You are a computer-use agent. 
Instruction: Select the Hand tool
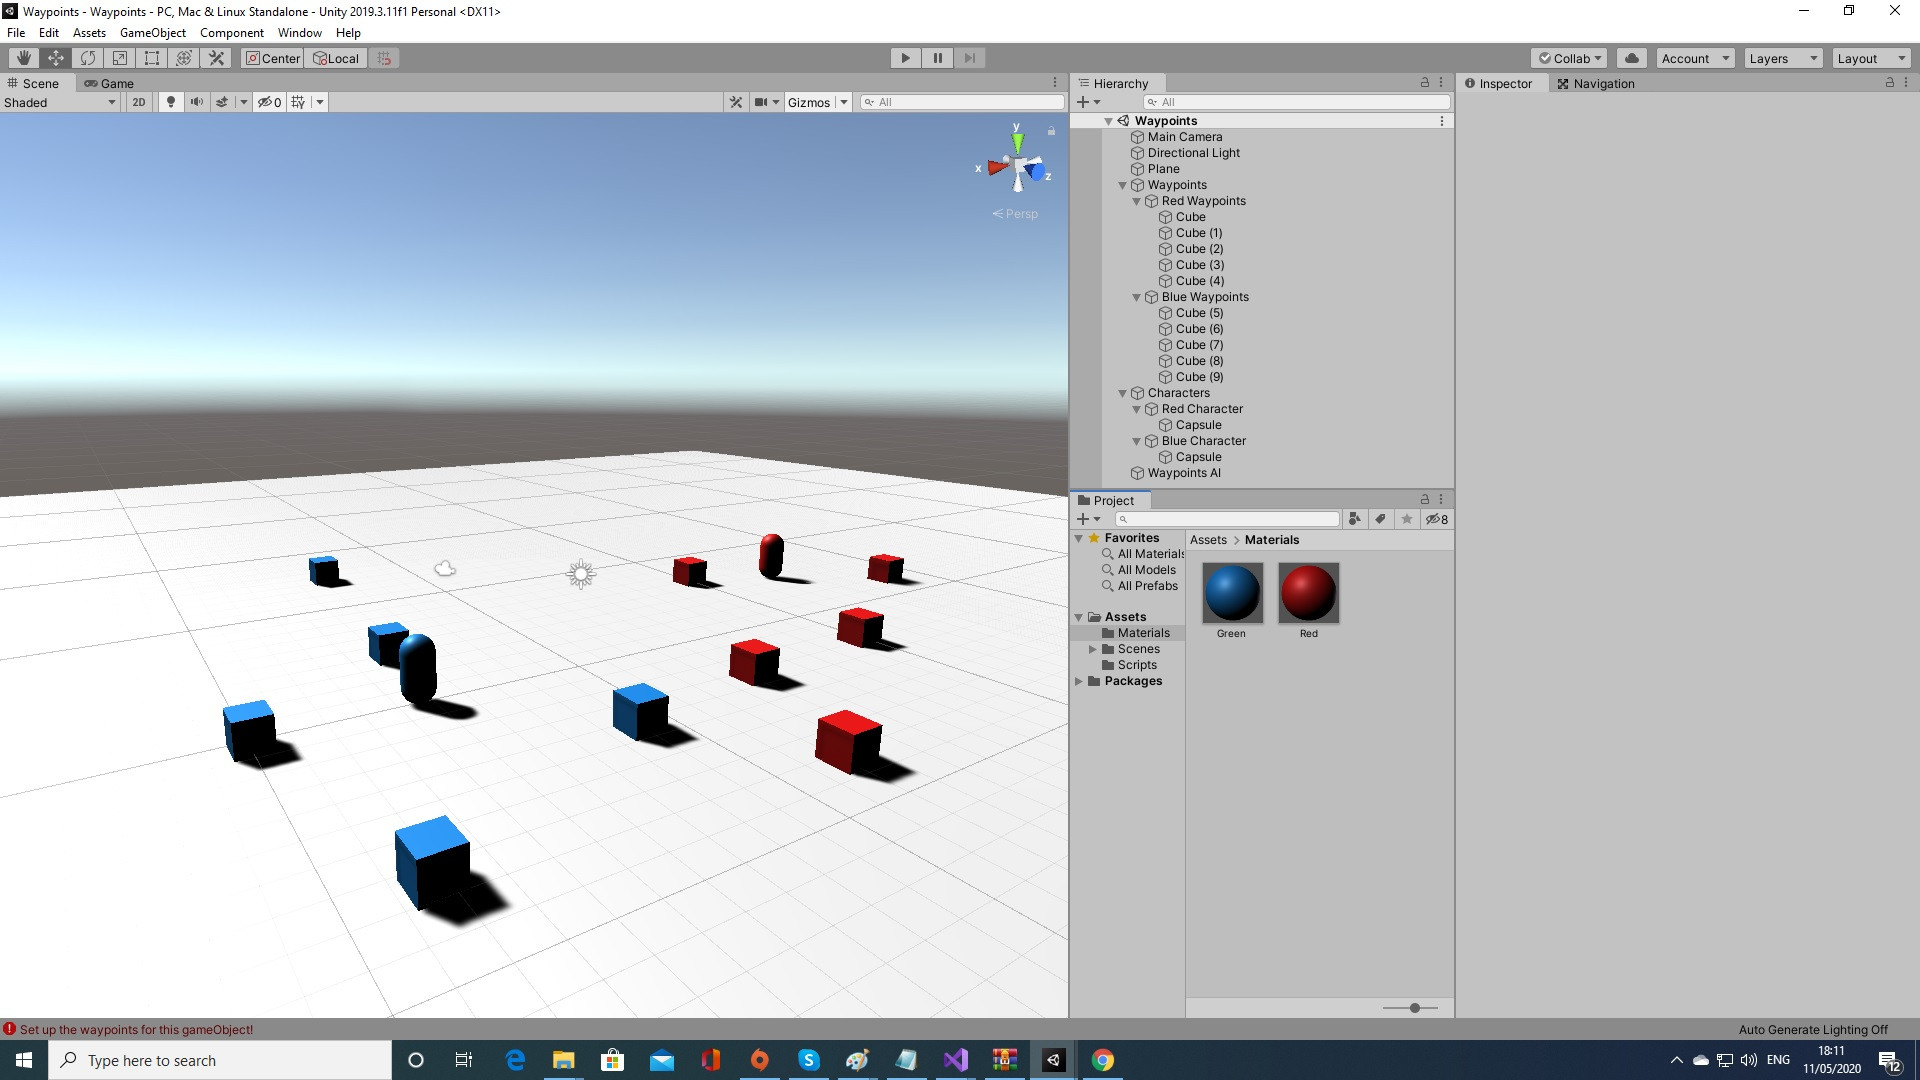click(x=24, y=58)
